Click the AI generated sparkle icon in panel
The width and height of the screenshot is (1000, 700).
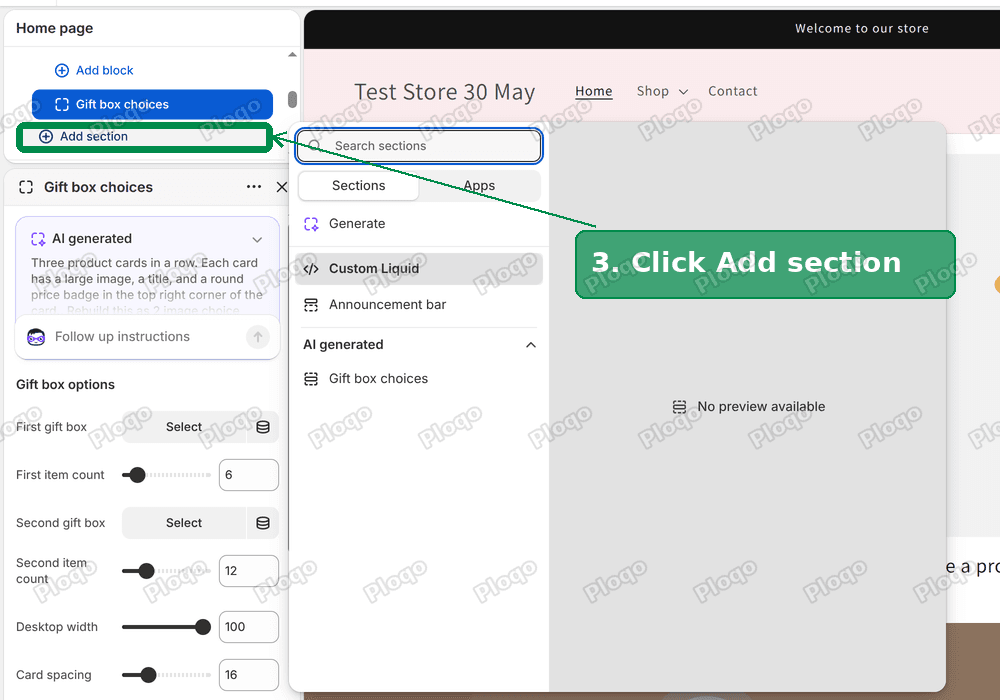tap(38, 239)
